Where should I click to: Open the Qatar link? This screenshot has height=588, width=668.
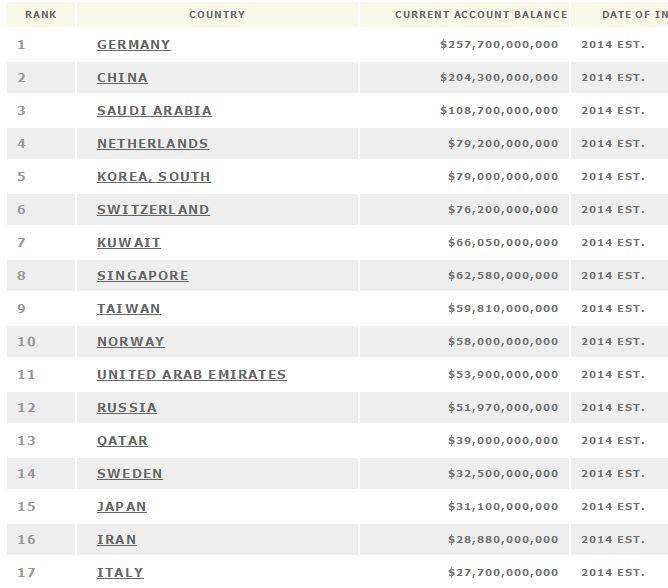tap(122, 441)
